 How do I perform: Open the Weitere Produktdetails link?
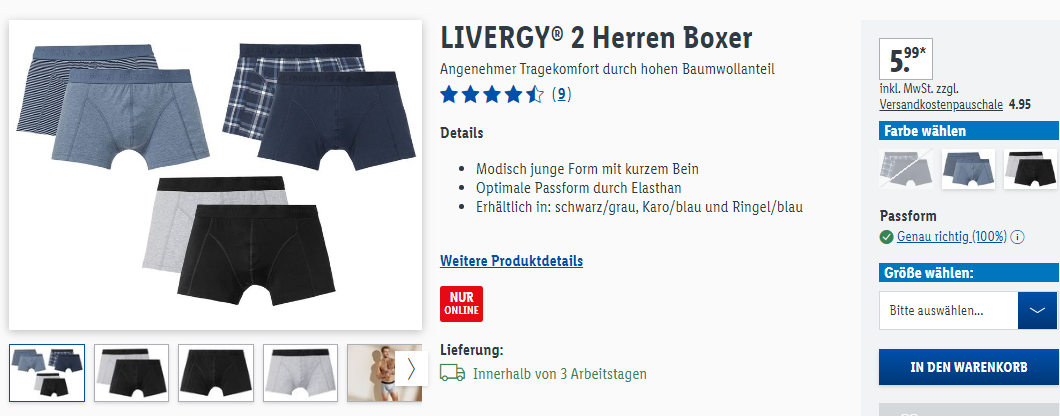(x=511, y=261)
